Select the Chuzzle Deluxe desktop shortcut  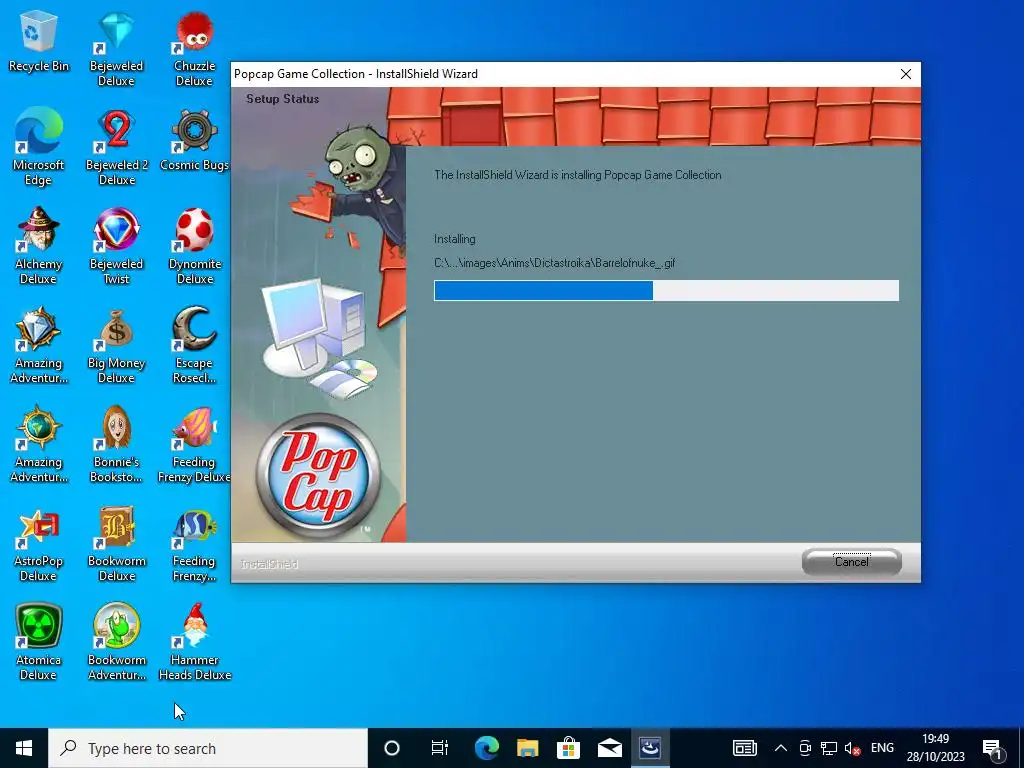point(194,49)
